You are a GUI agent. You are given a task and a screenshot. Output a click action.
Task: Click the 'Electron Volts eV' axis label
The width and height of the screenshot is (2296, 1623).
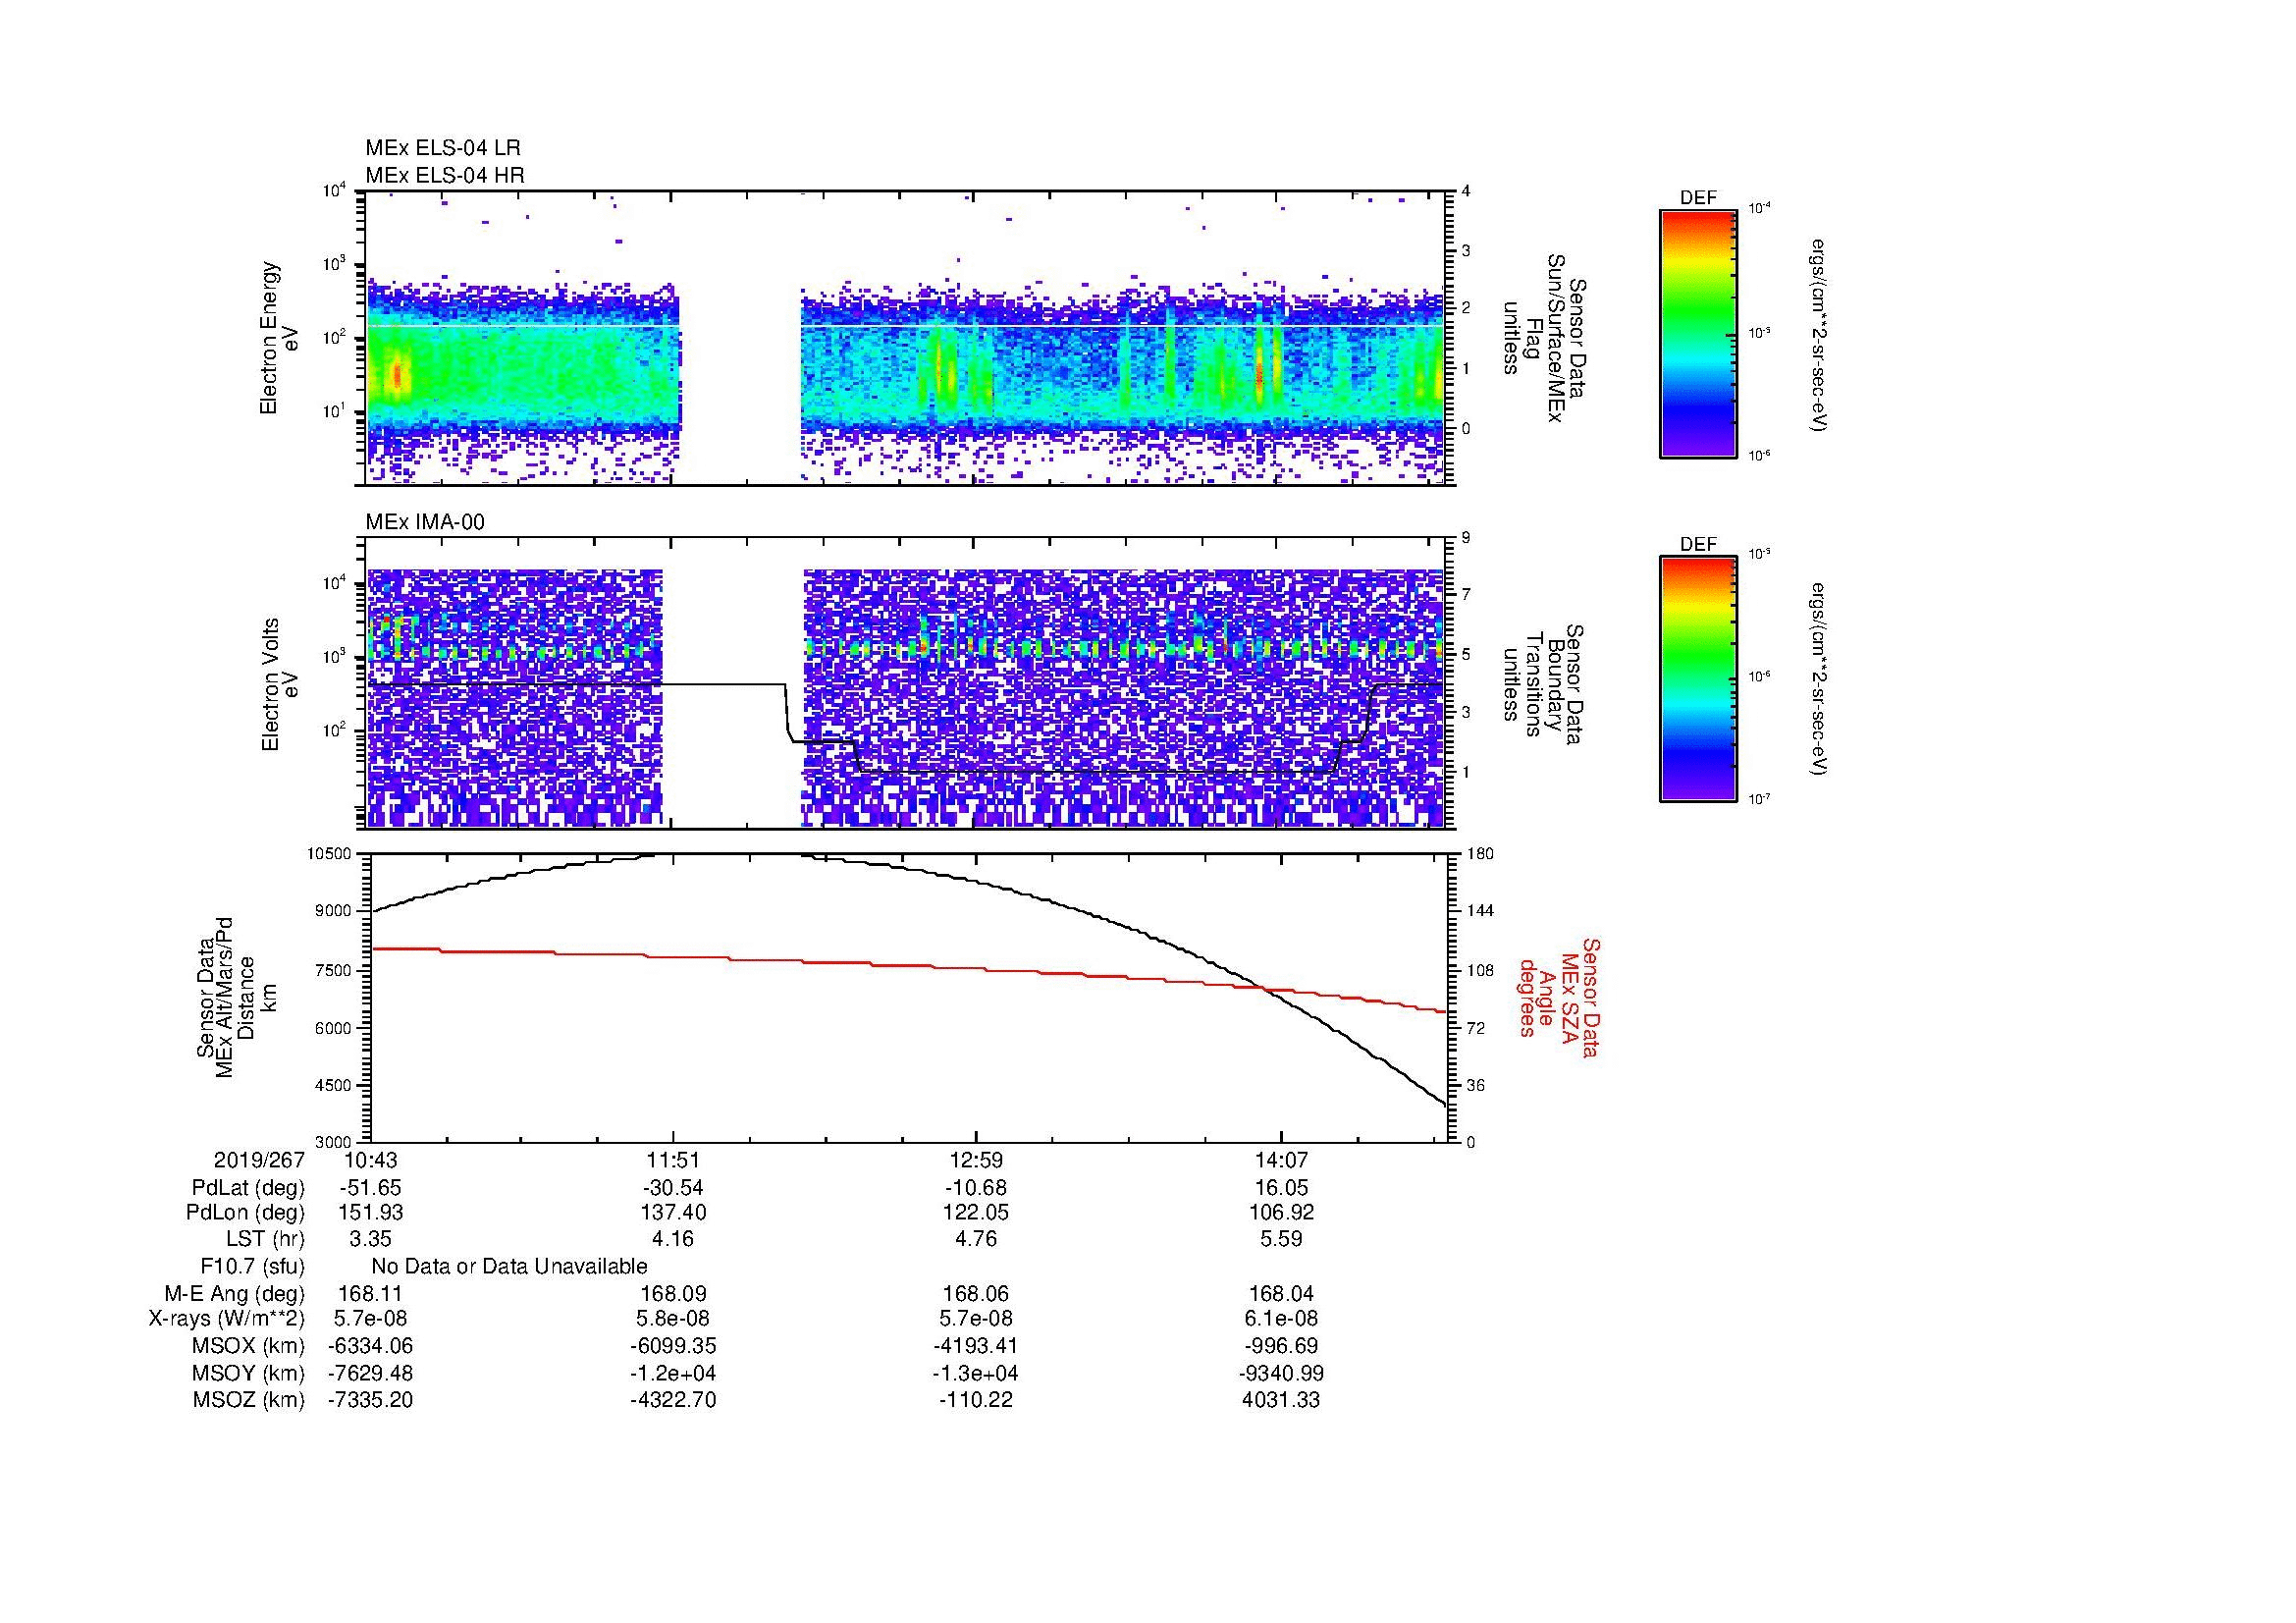click(279, 684)
